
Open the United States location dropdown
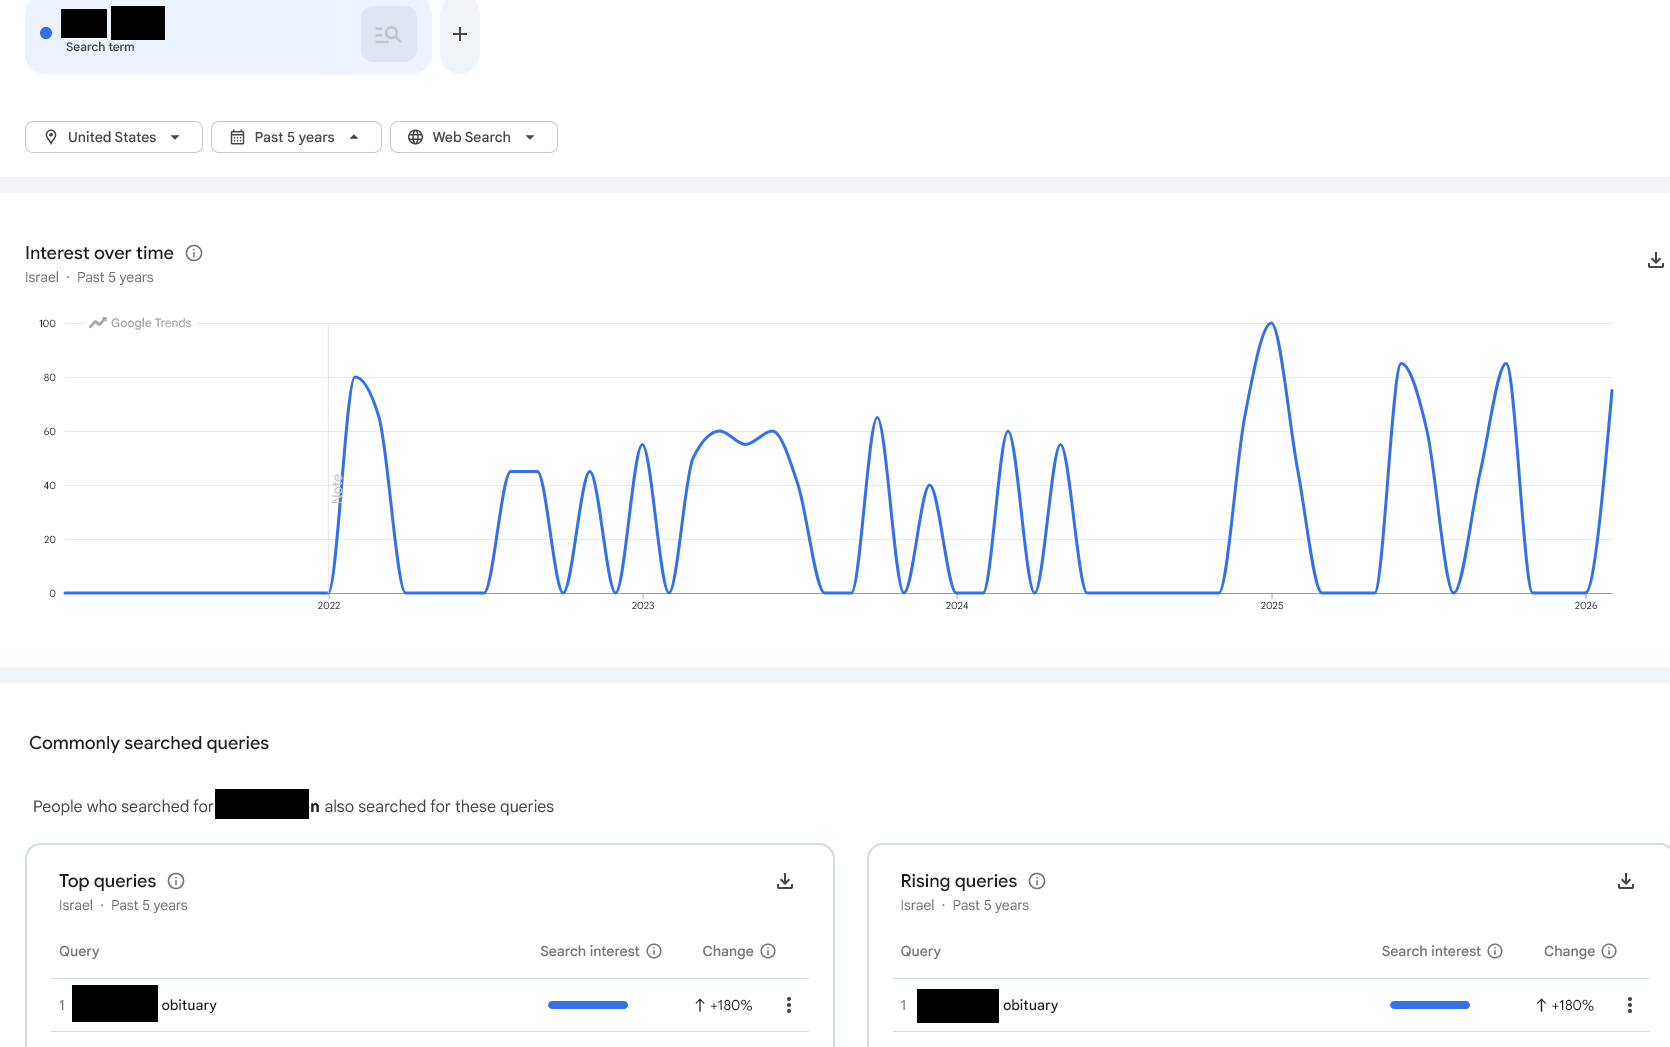coord(114,137)
